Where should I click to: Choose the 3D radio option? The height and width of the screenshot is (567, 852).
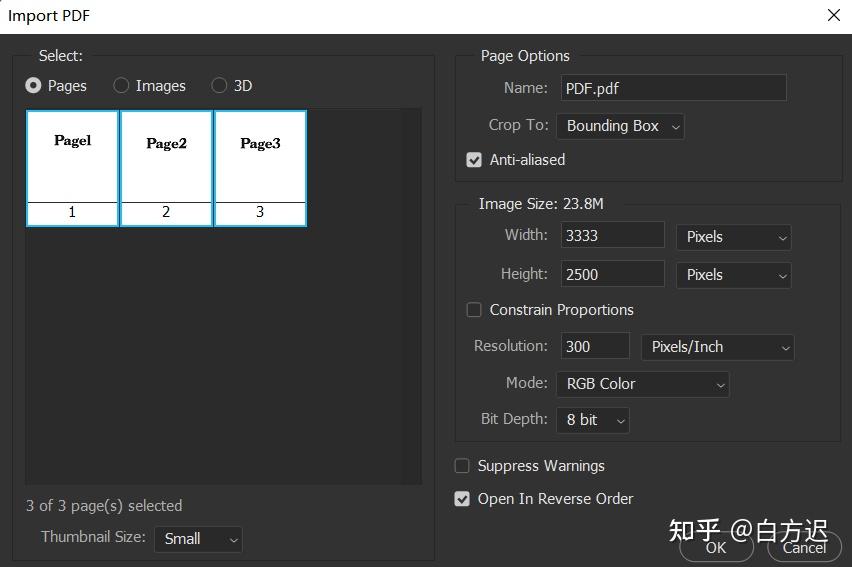pos(219,85)
